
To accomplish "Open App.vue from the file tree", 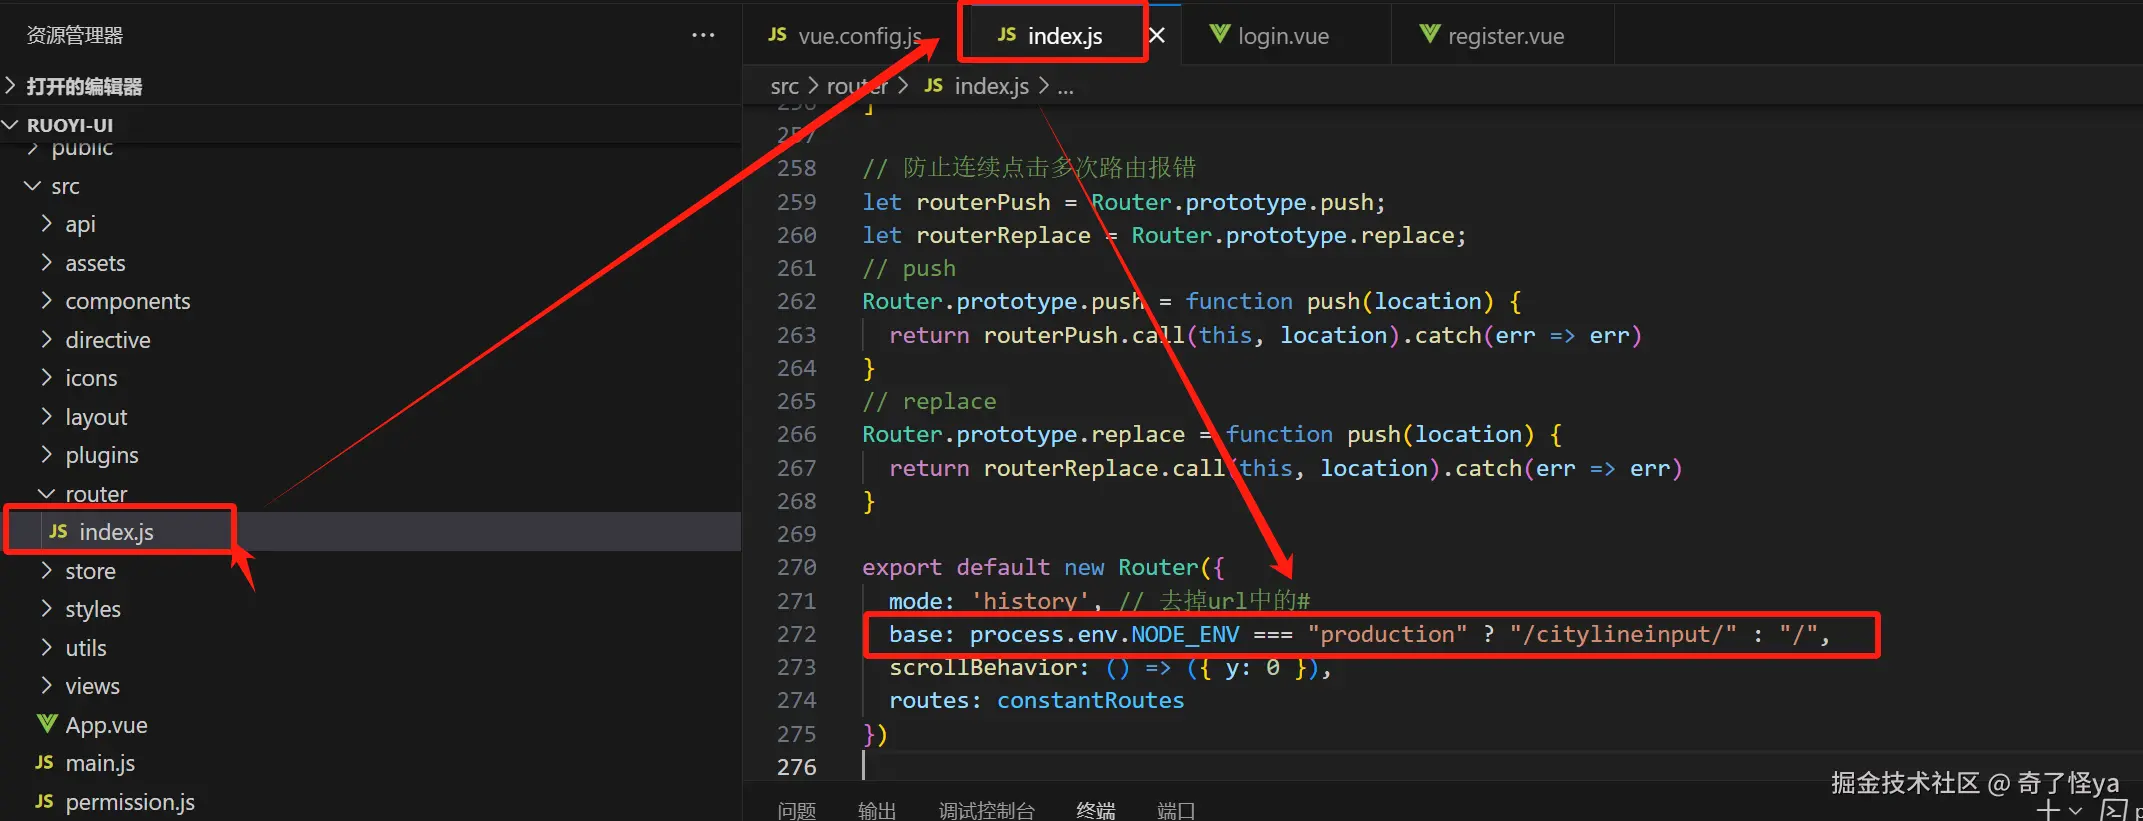I will click(106, 725).
